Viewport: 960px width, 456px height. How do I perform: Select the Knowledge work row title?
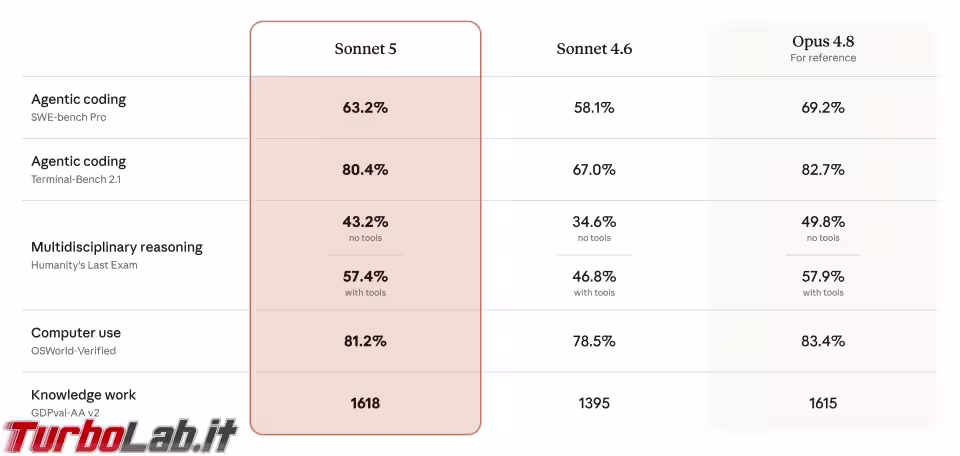click(x=83, y=395)
